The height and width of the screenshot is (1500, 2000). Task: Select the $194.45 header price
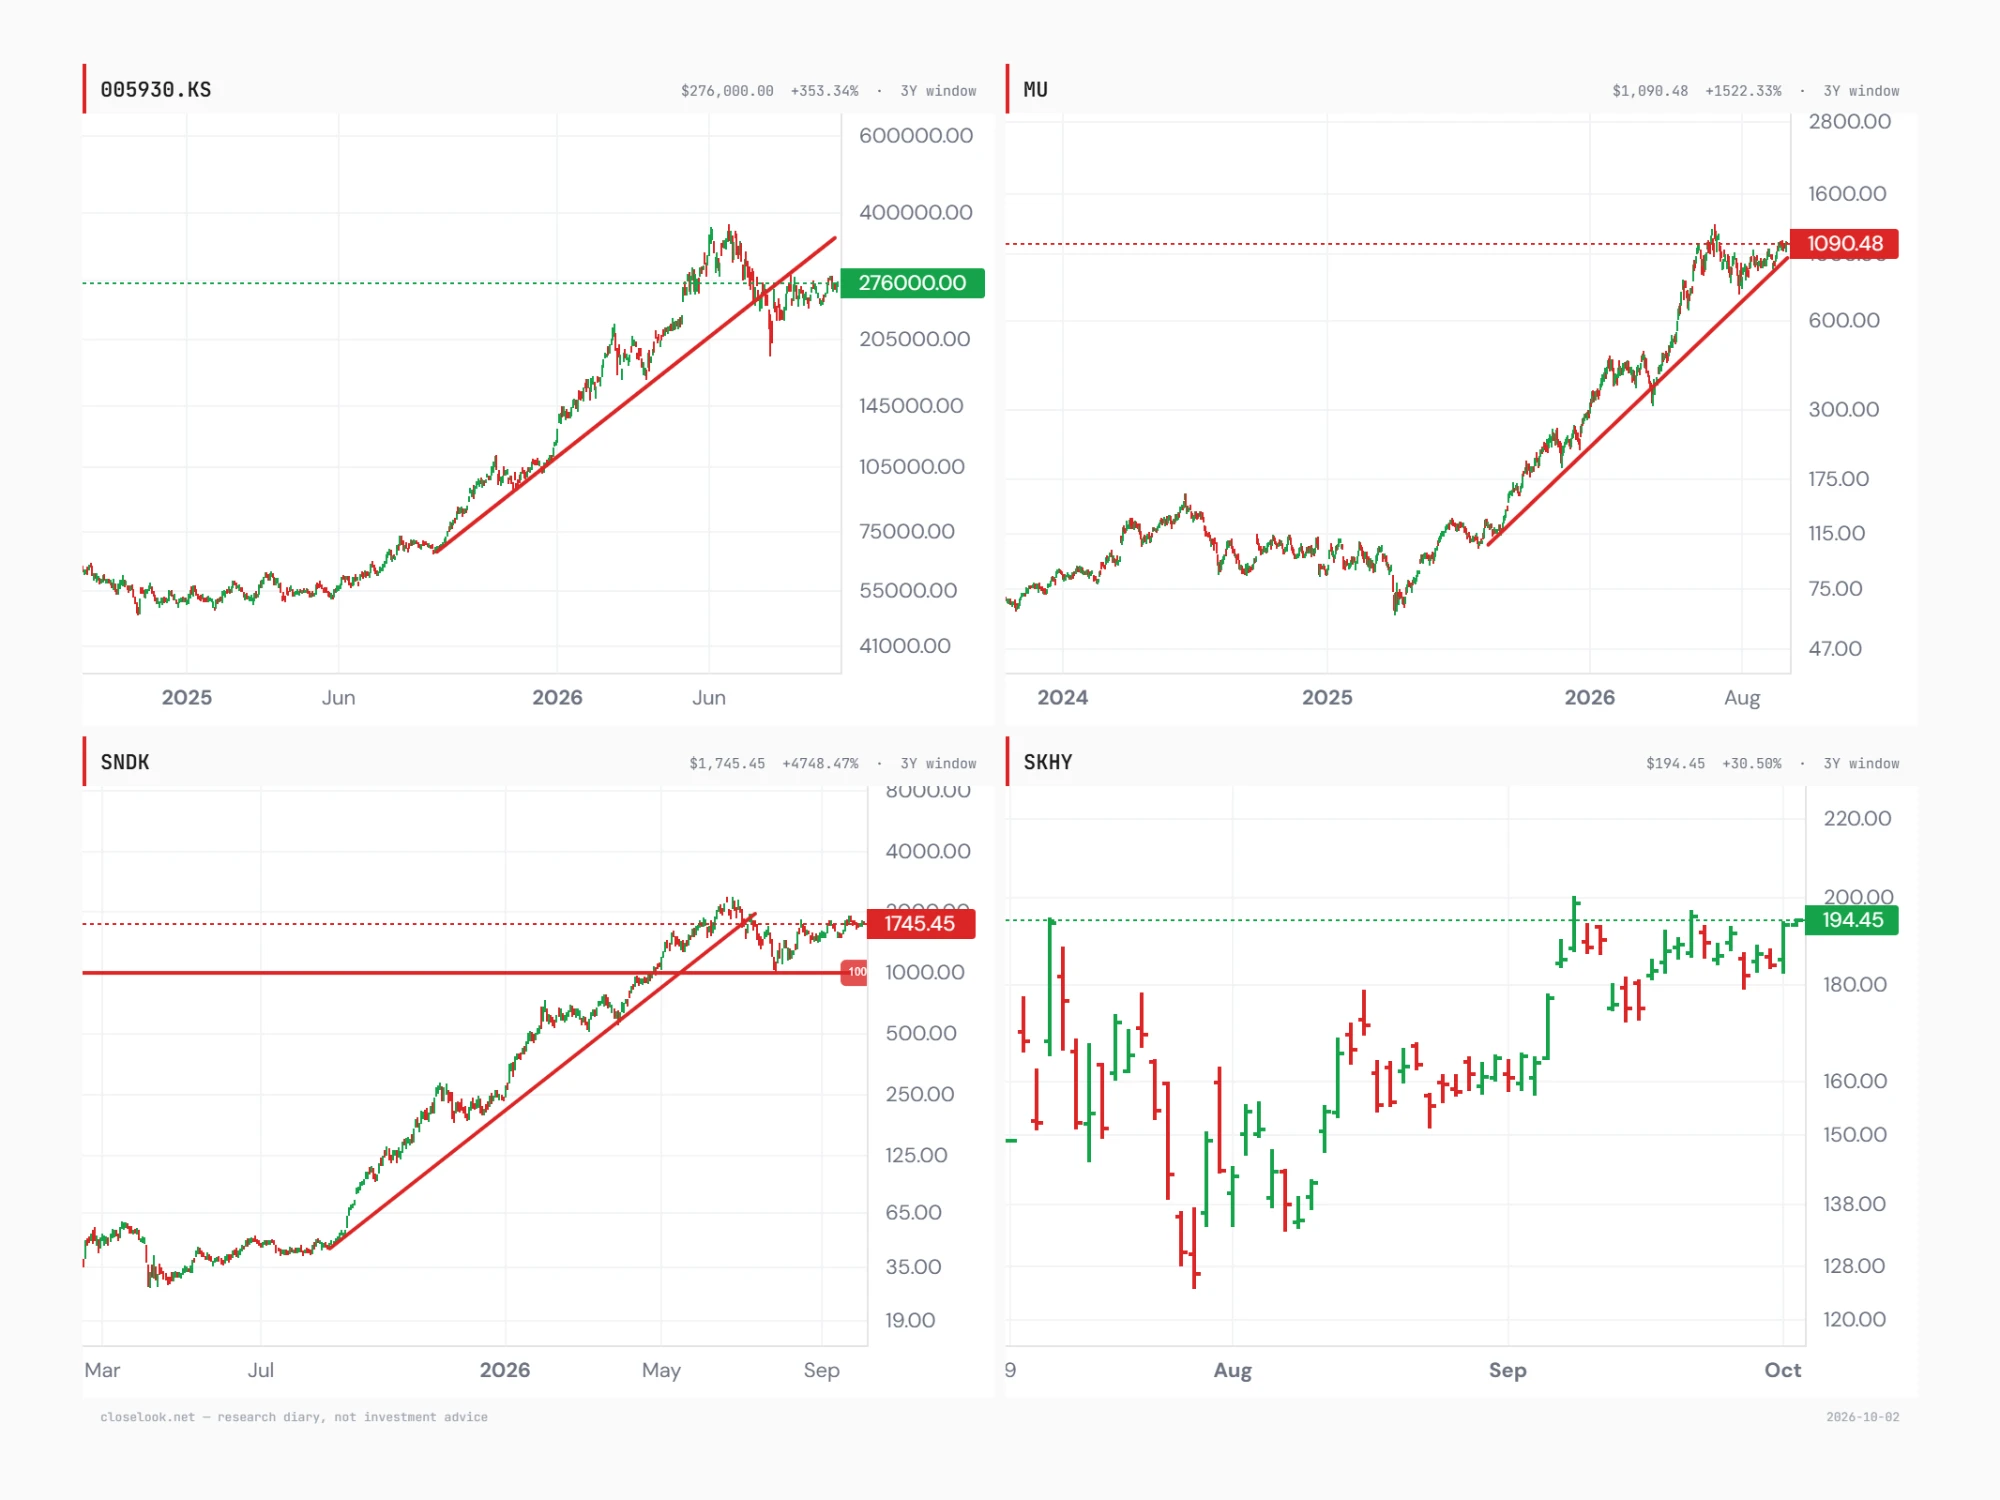click(1675, 764)
